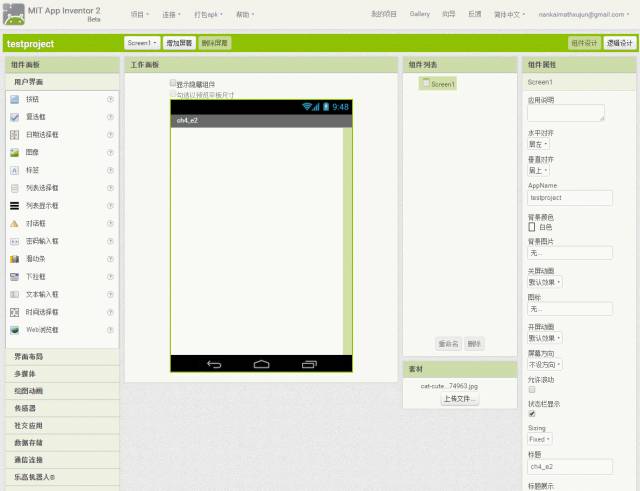Toggle 显示隐藏组件 checkbox in viewer
Image resolution: width=640 pixels, height=491 pixels.
click(x=174, y=84)
